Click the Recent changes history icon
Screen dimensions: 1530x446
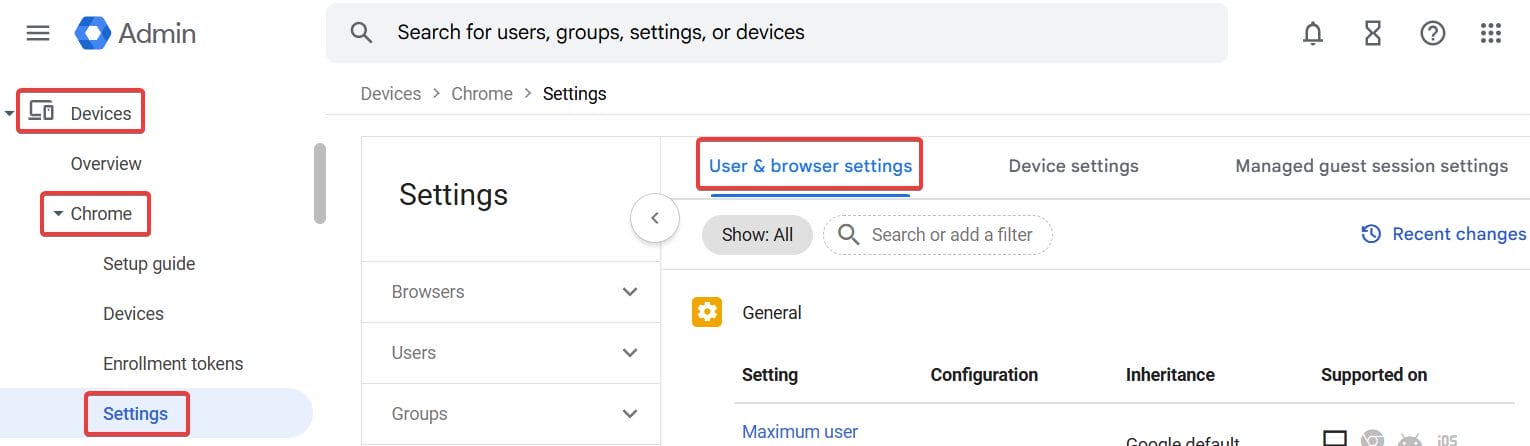click(1371, 234)
